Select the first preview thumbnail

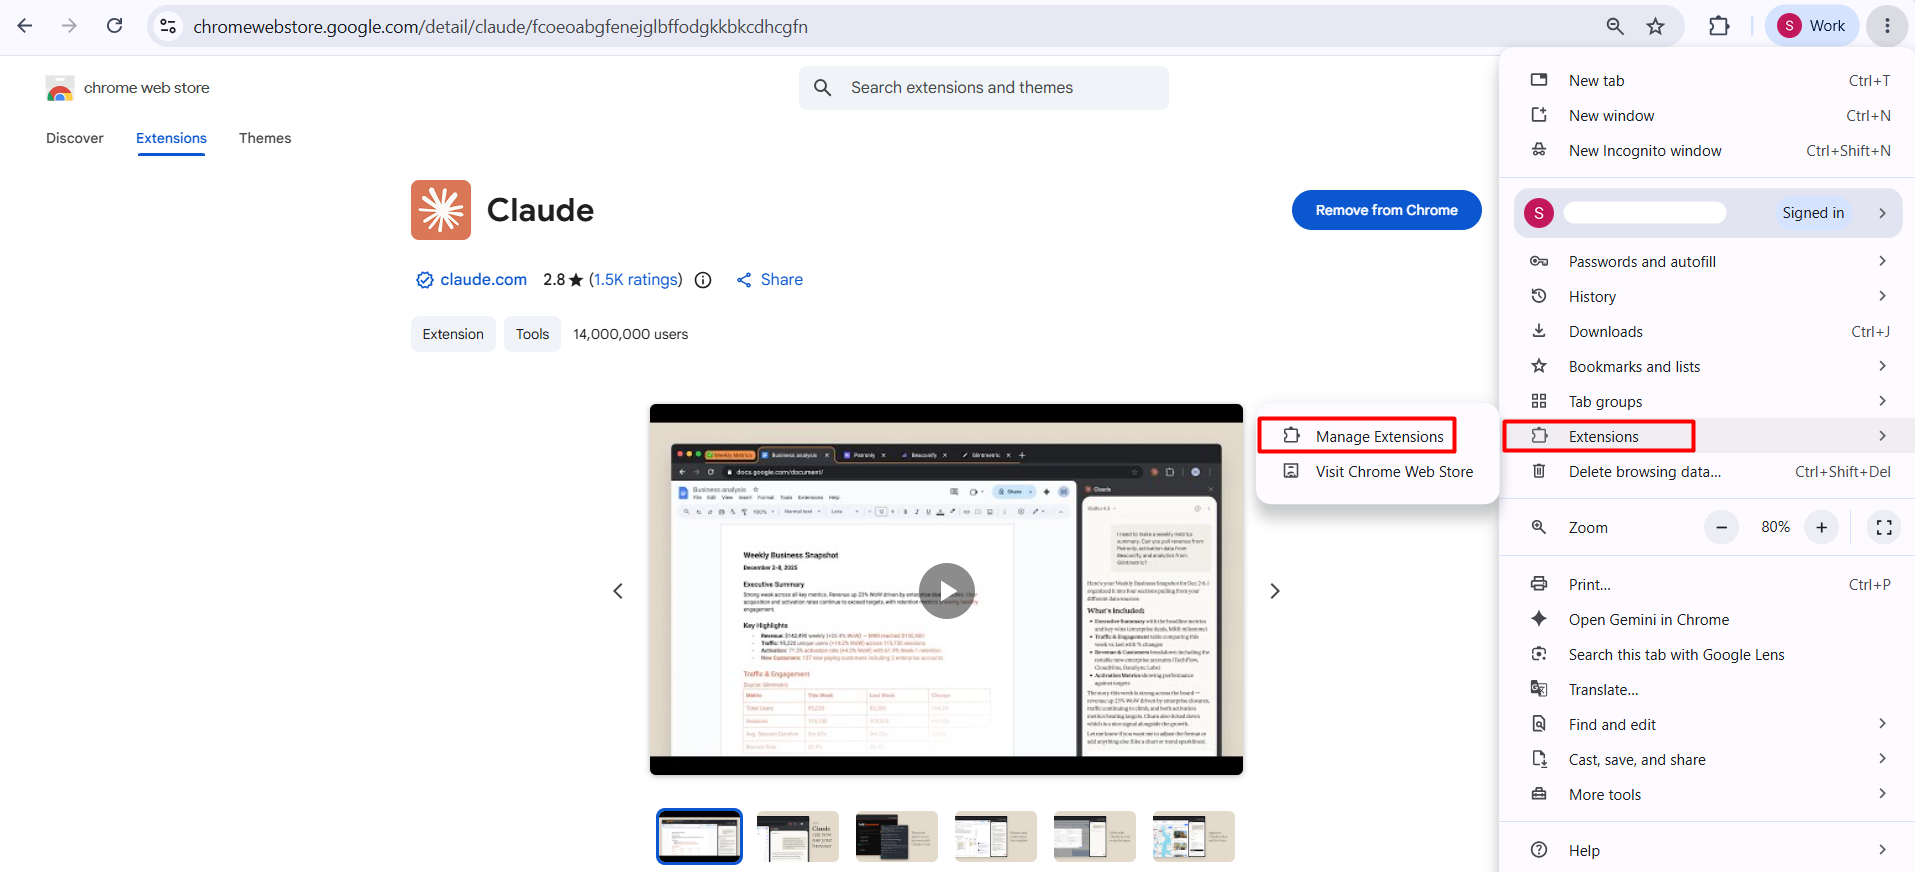click(x=699, y=836)
